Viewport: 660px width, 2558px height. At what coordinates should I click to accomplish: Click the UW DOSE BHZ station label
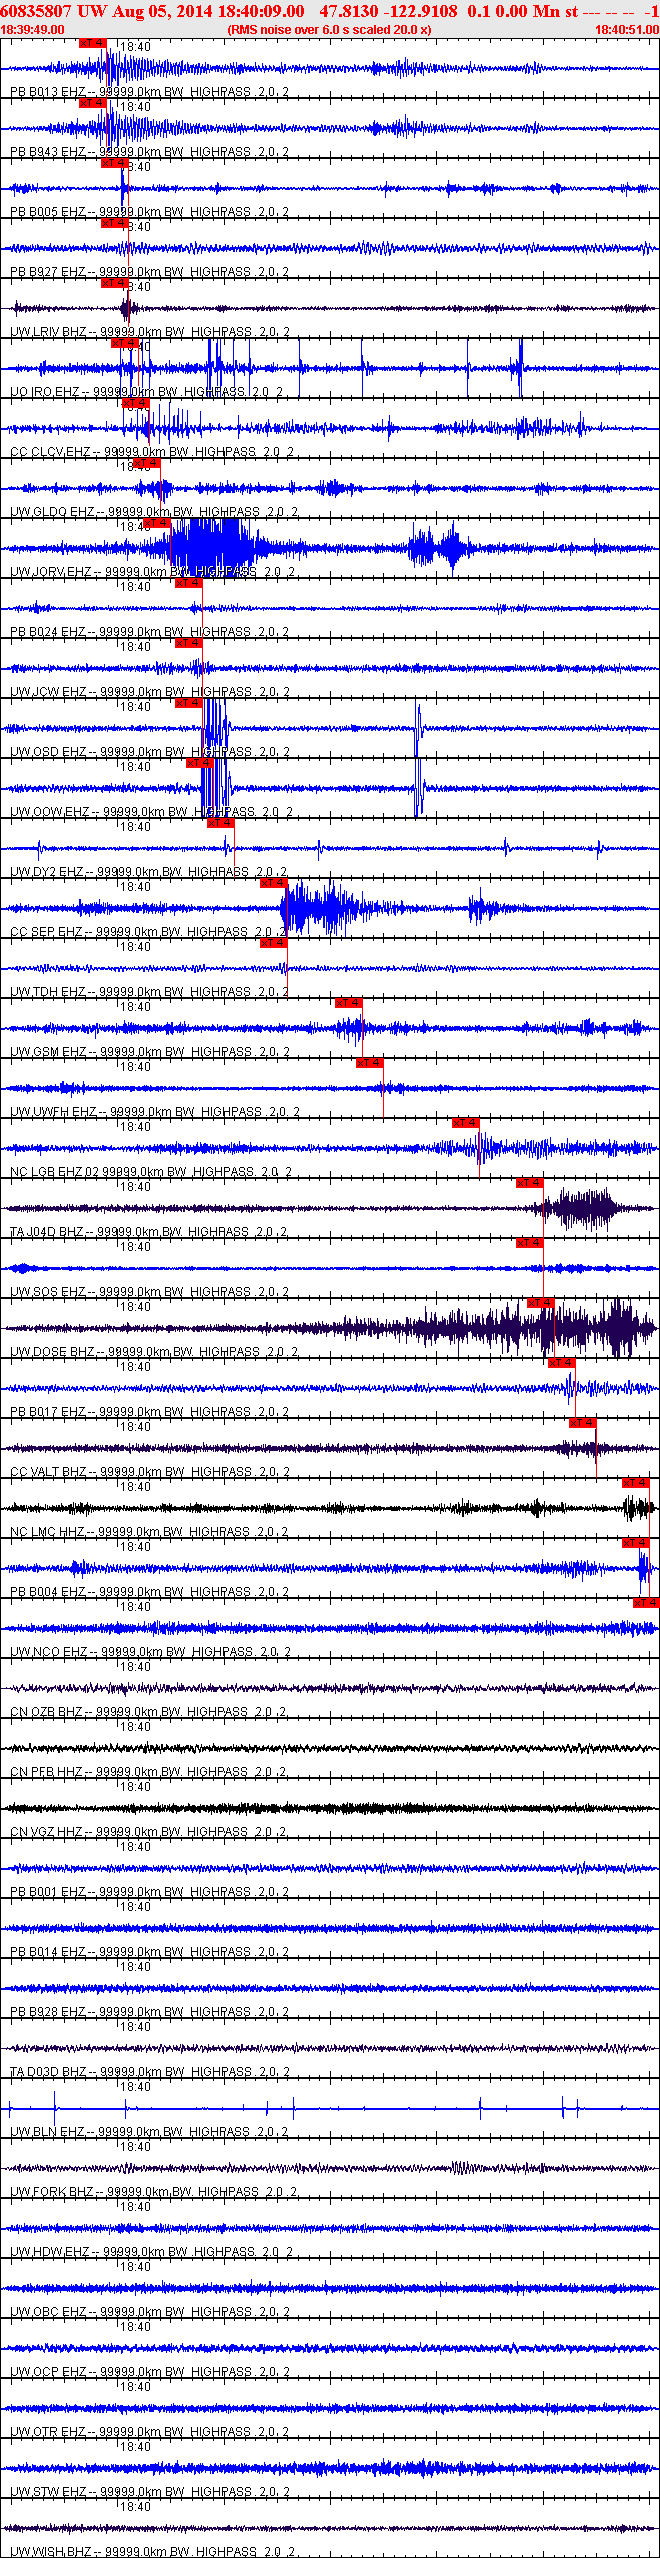52,1352
